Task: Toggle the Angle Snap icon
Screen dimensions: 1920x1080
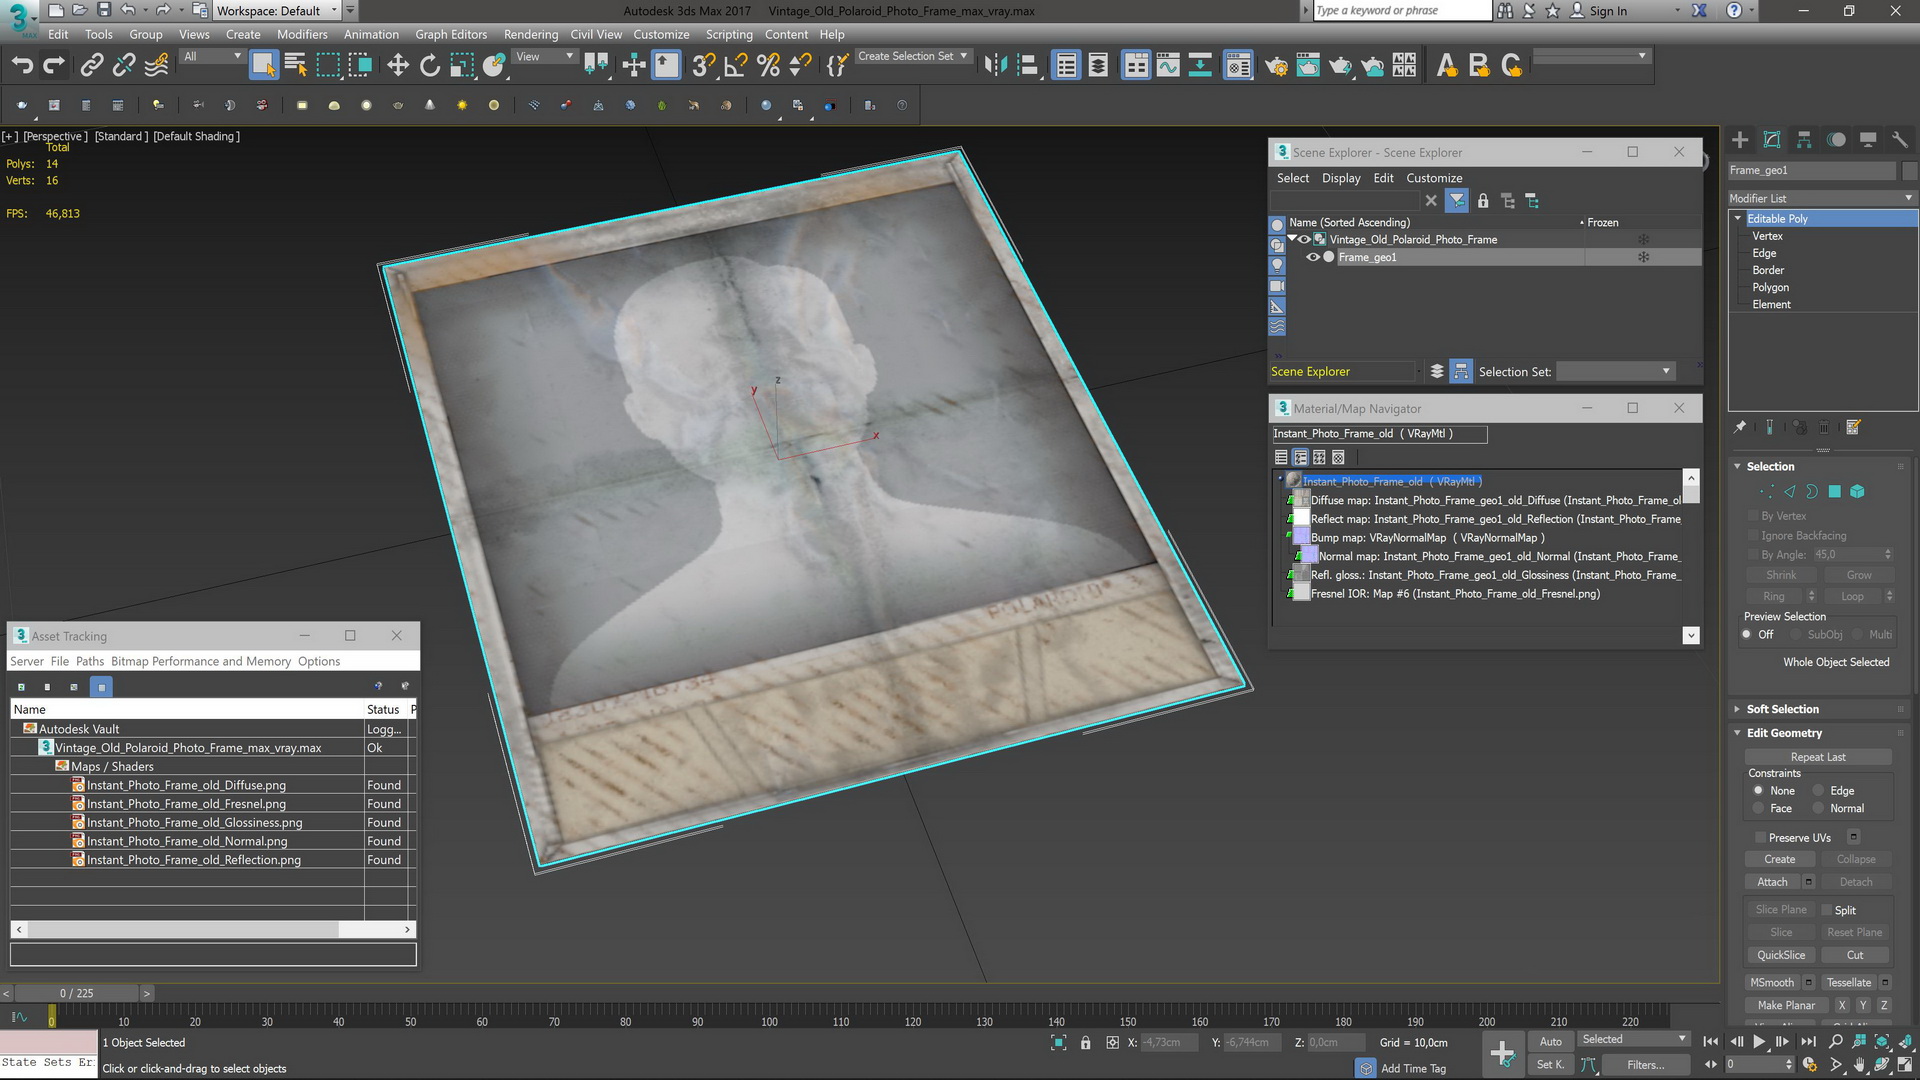Action: tap(736, 66)
